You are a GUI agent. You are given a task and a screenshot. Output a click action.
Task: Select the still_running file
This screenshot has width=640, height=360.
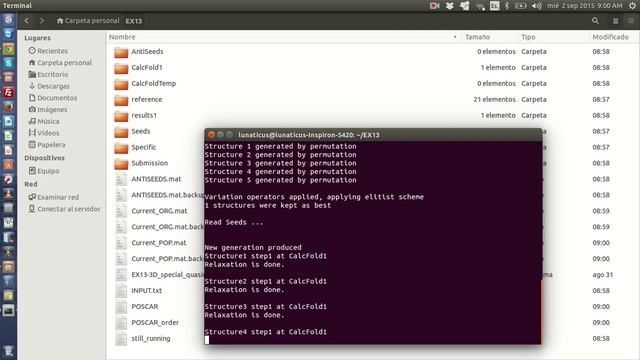(151, 338)
